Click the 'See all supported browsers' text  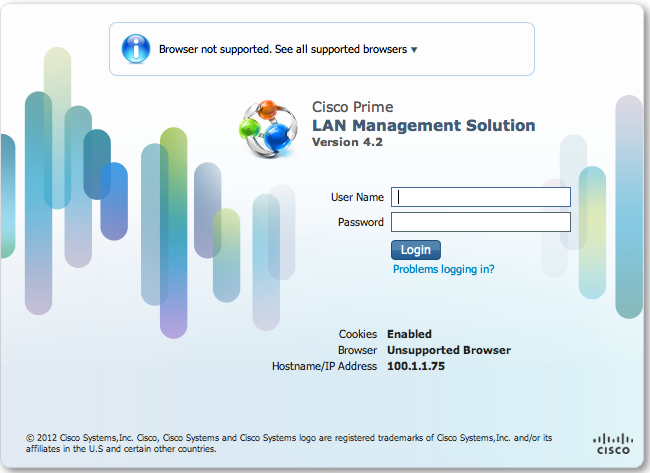click(343, 49)
